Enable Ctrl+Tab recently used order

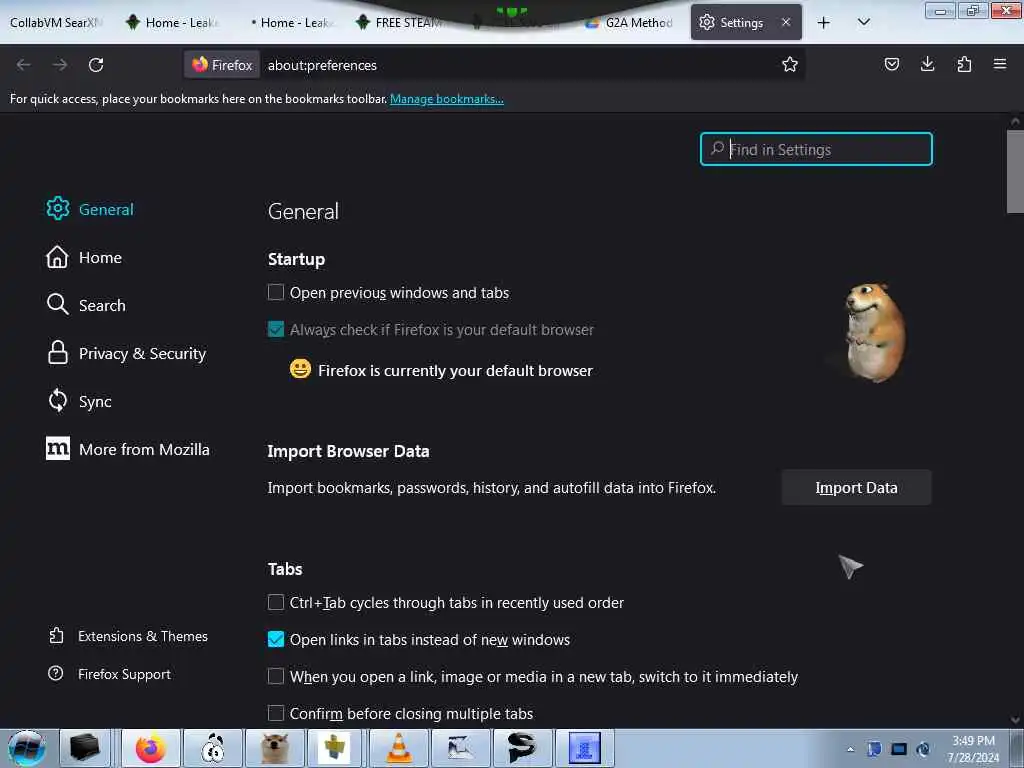(276, 602)
